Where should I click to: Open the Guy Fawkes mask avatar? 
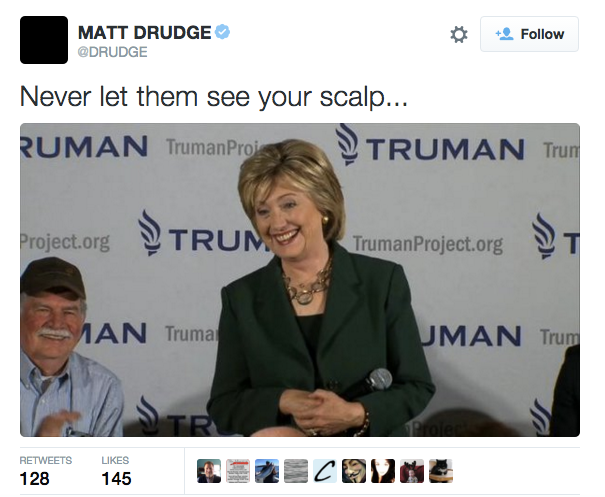click(x=354, y=471)
